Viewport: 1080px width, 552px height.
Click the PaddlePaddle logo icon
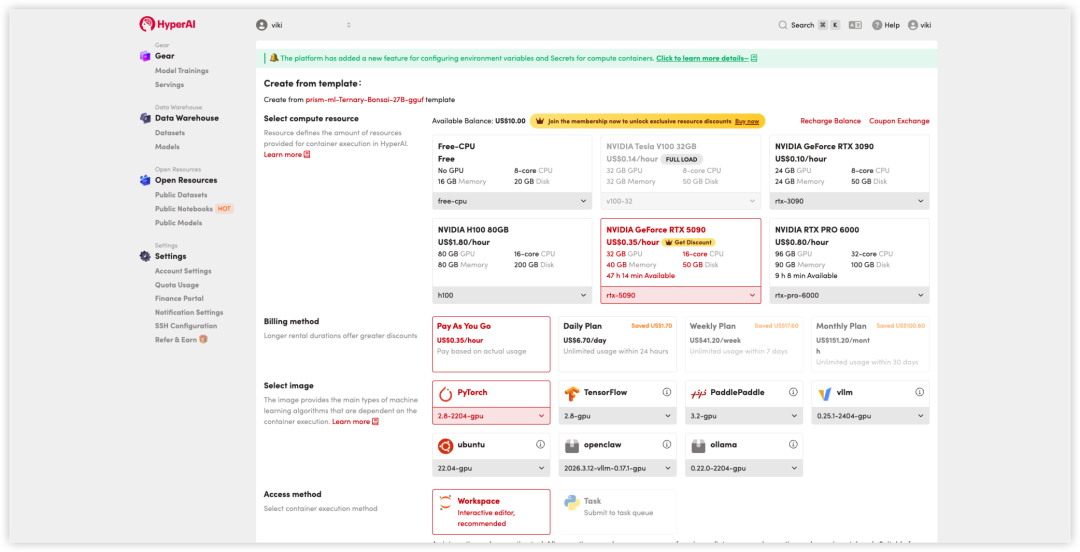pyautogui.click(x=698, y=393)
